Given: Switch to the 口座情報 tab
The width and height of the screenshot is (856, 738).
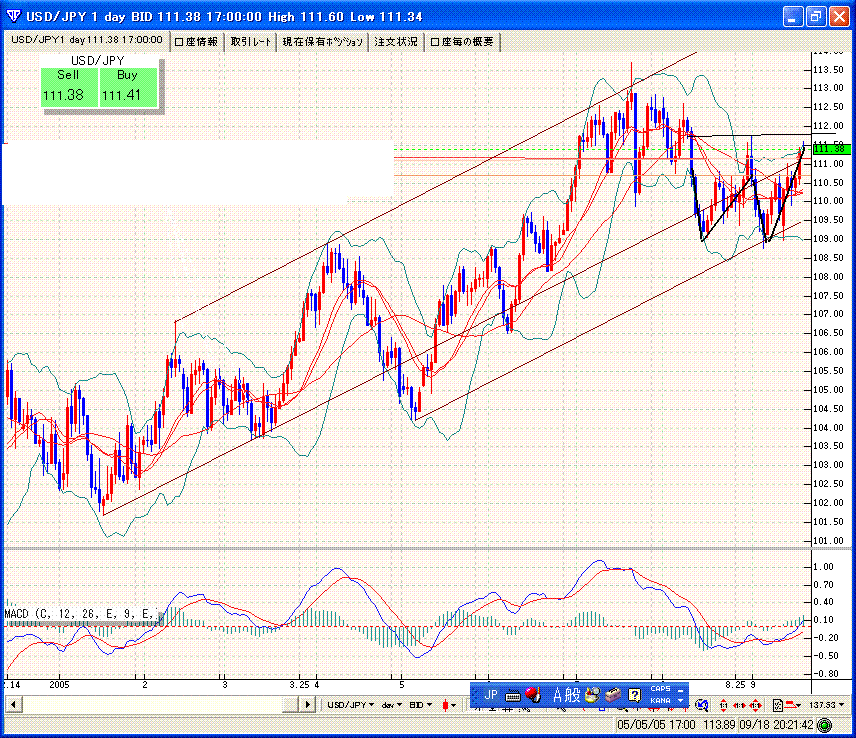Looking at the screenshot, I should tap(196, 41).
